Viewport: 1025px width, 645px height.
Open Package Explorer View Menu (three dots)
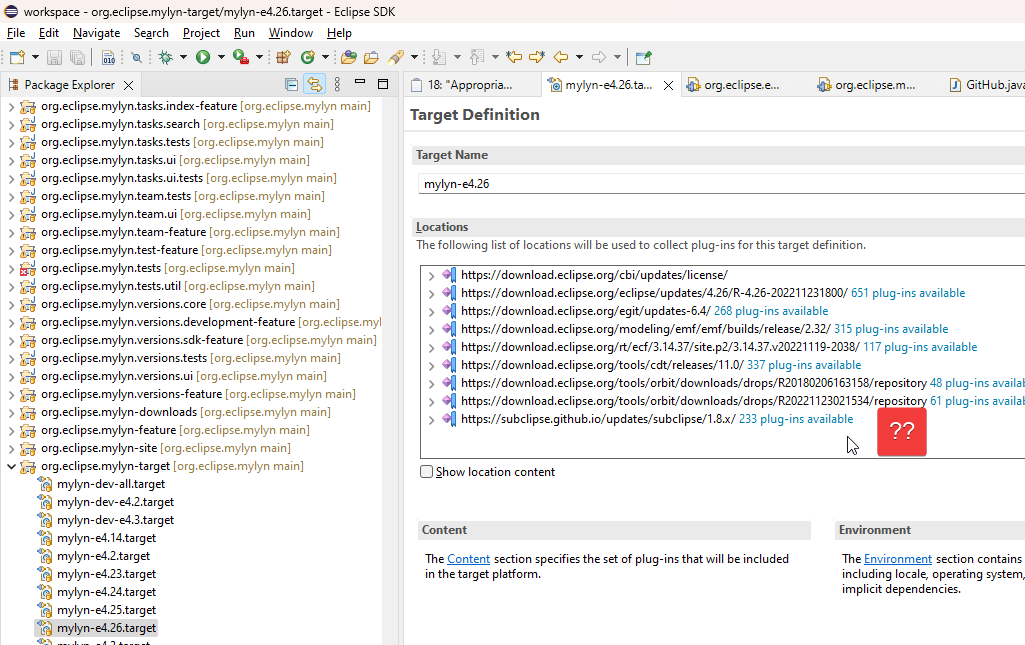pos(337,85)
